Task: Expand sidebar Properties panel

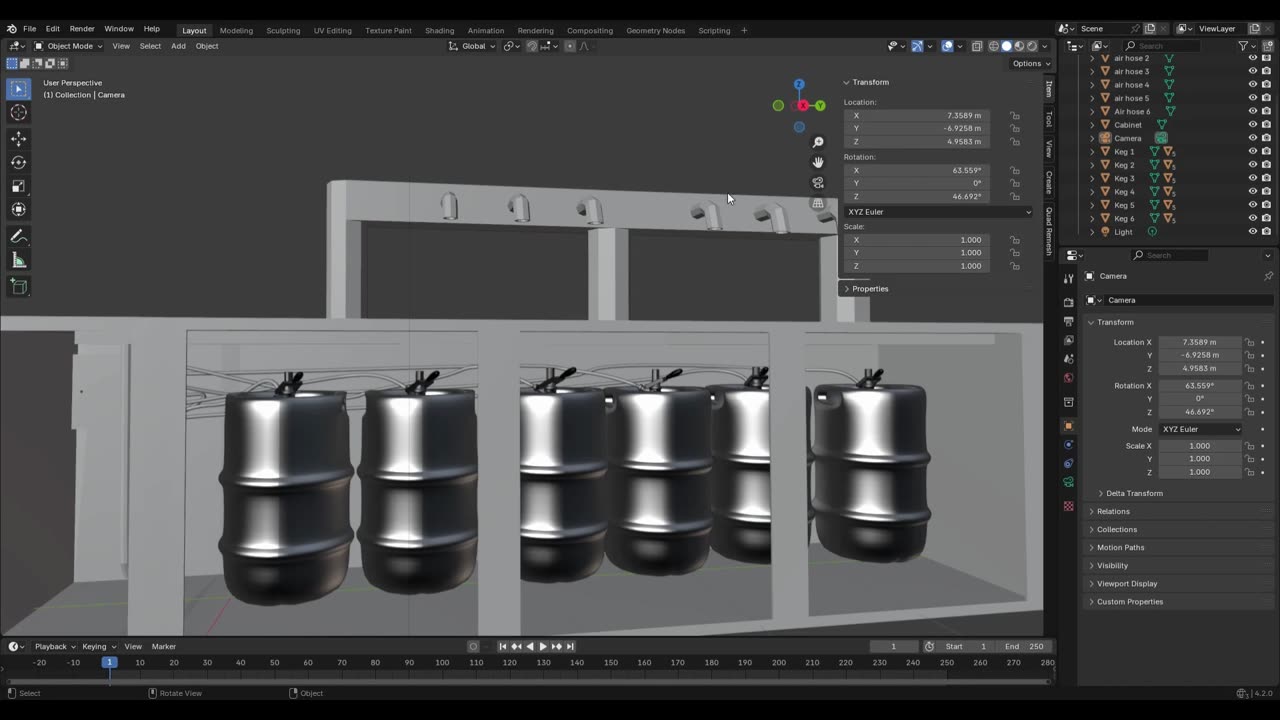Action: click(870, 289)
